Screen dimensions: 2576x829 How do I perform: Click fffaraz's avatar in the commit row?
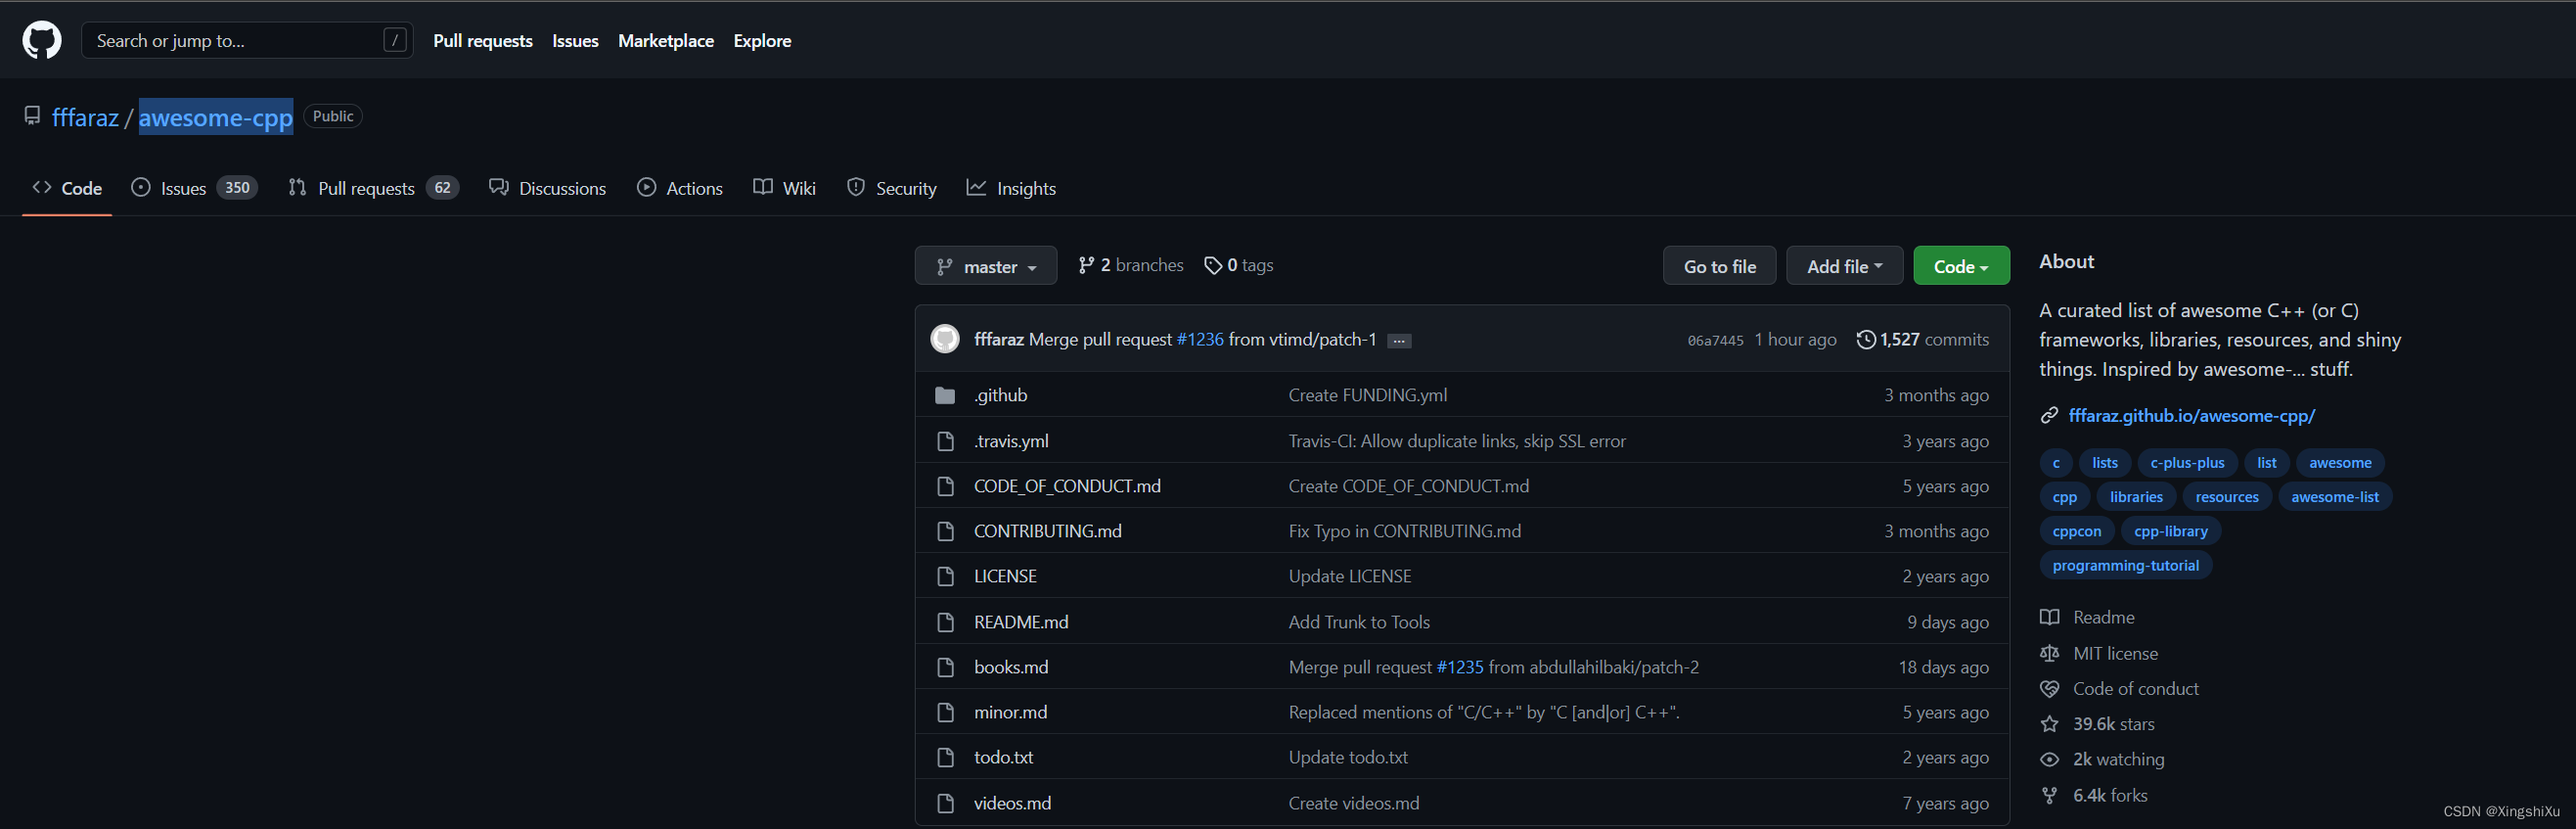[945, 339]
